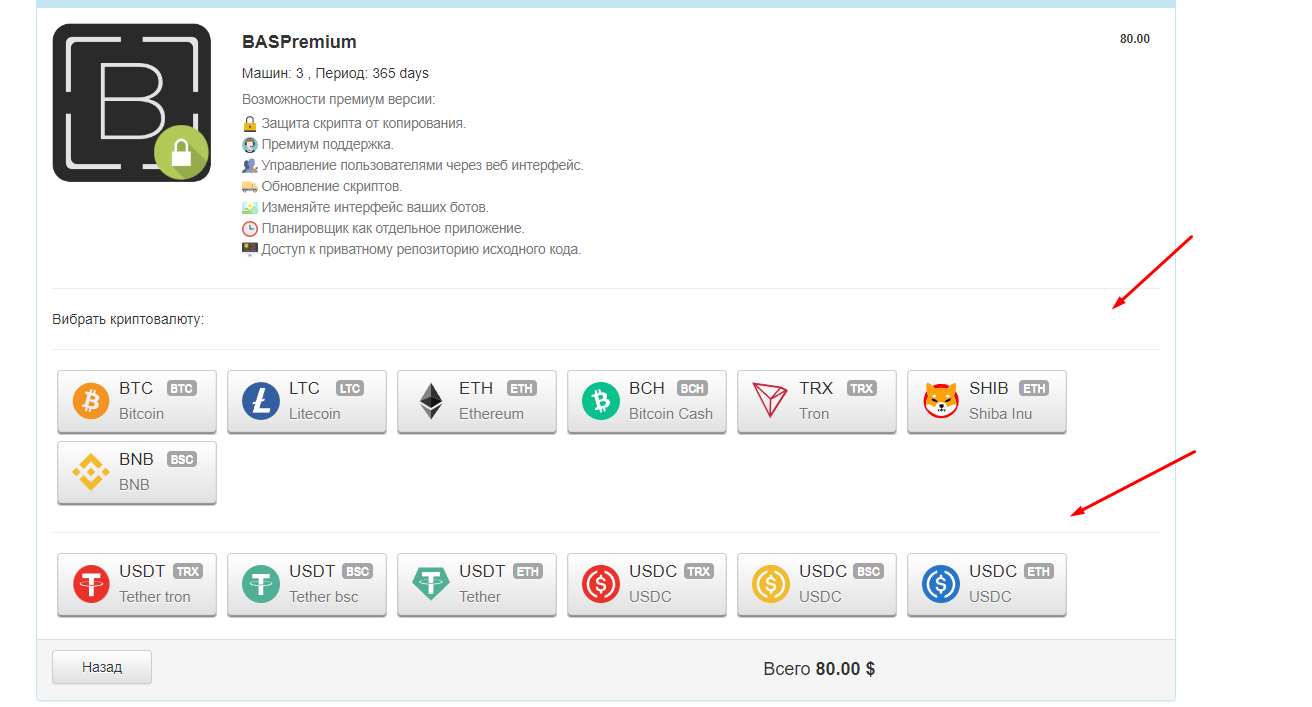
Task: Click the Bitcoin Cash label text
Action: click(671, 414)
